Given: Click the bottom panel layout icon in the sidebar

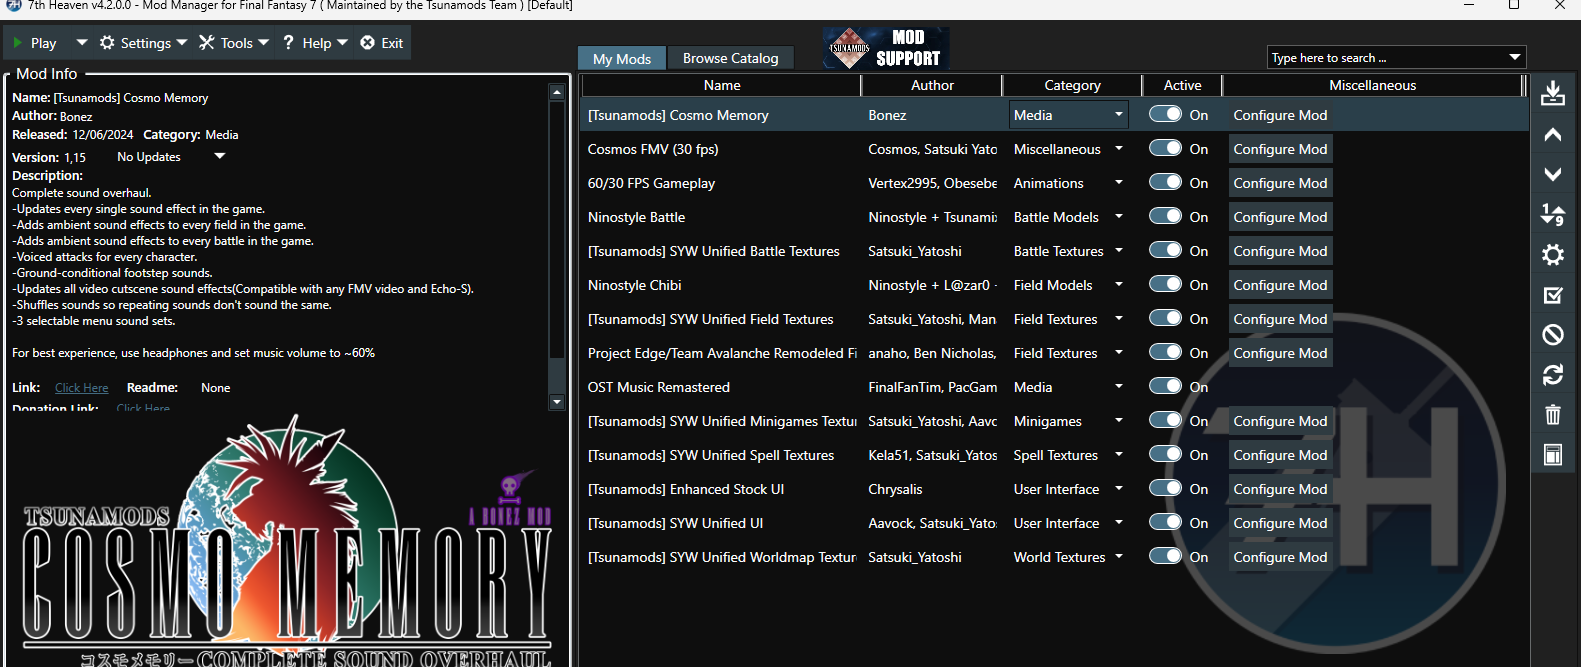Looking at the screenshot, I should tap(1552, 455).
